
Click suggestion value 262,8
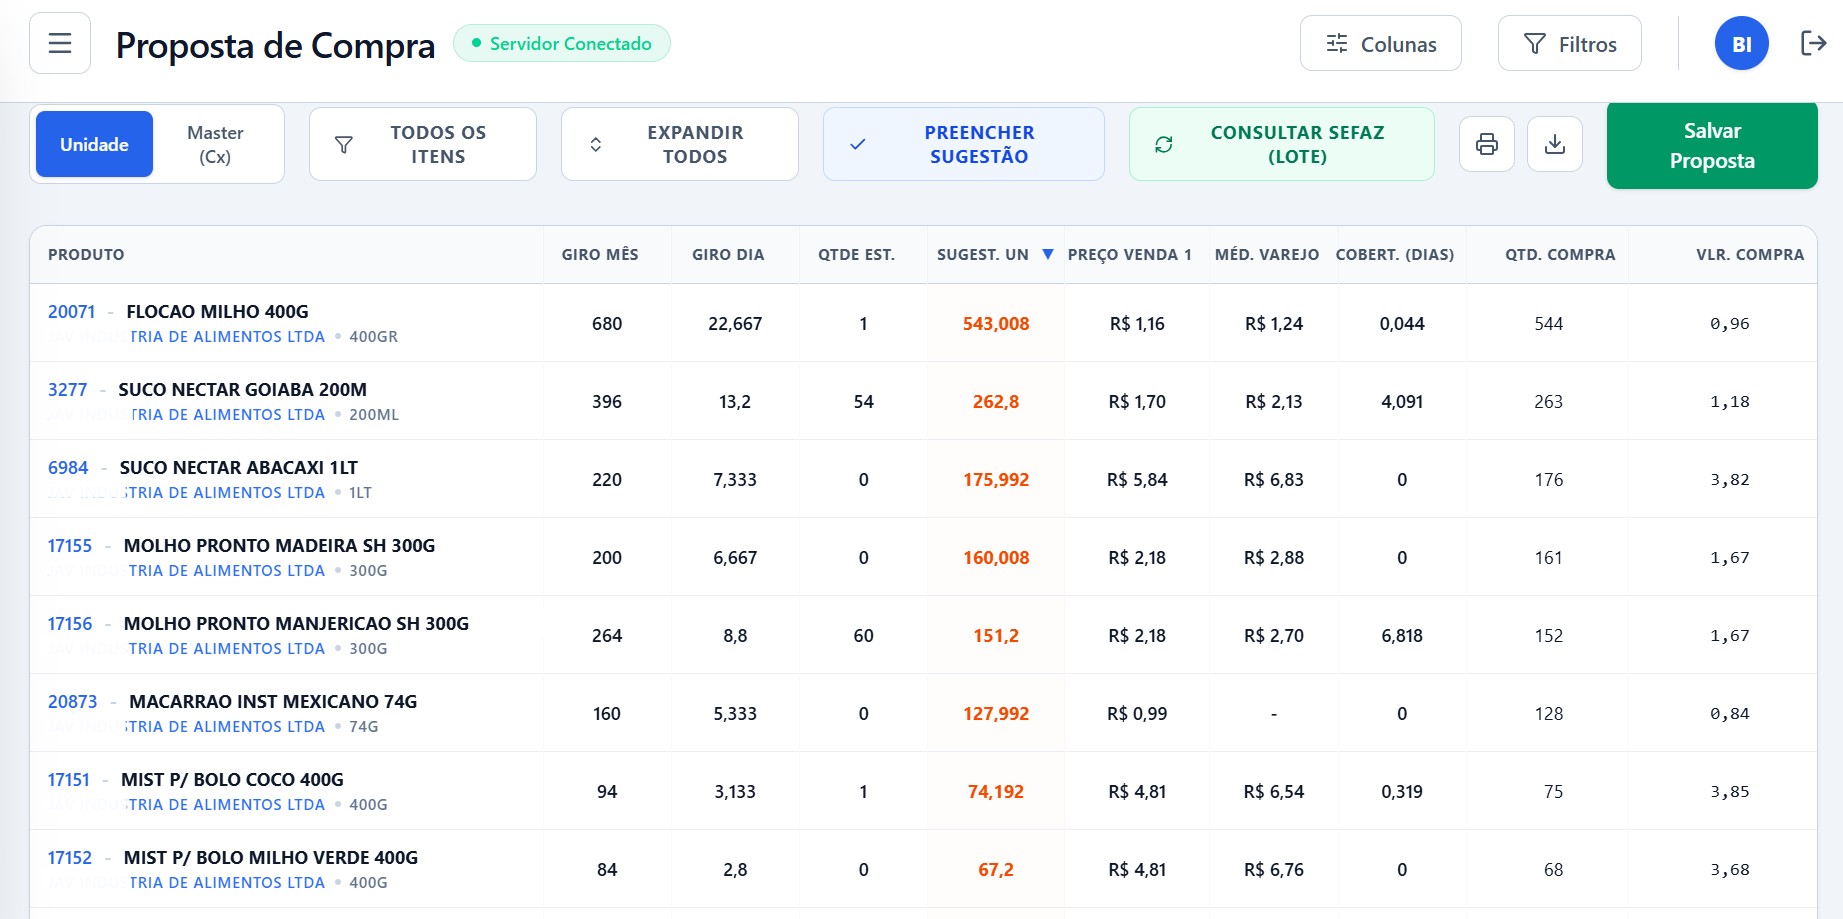coord(996,402)
